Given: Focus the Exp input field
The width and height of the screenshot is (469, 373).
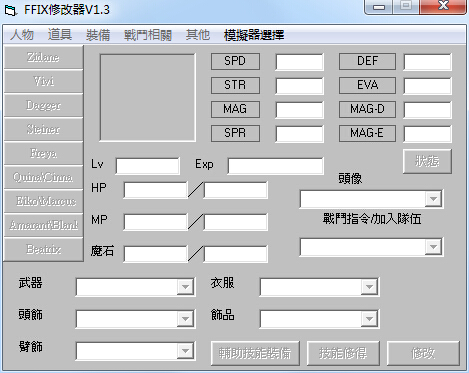Looking at the screenshot, I should [275, 166].
